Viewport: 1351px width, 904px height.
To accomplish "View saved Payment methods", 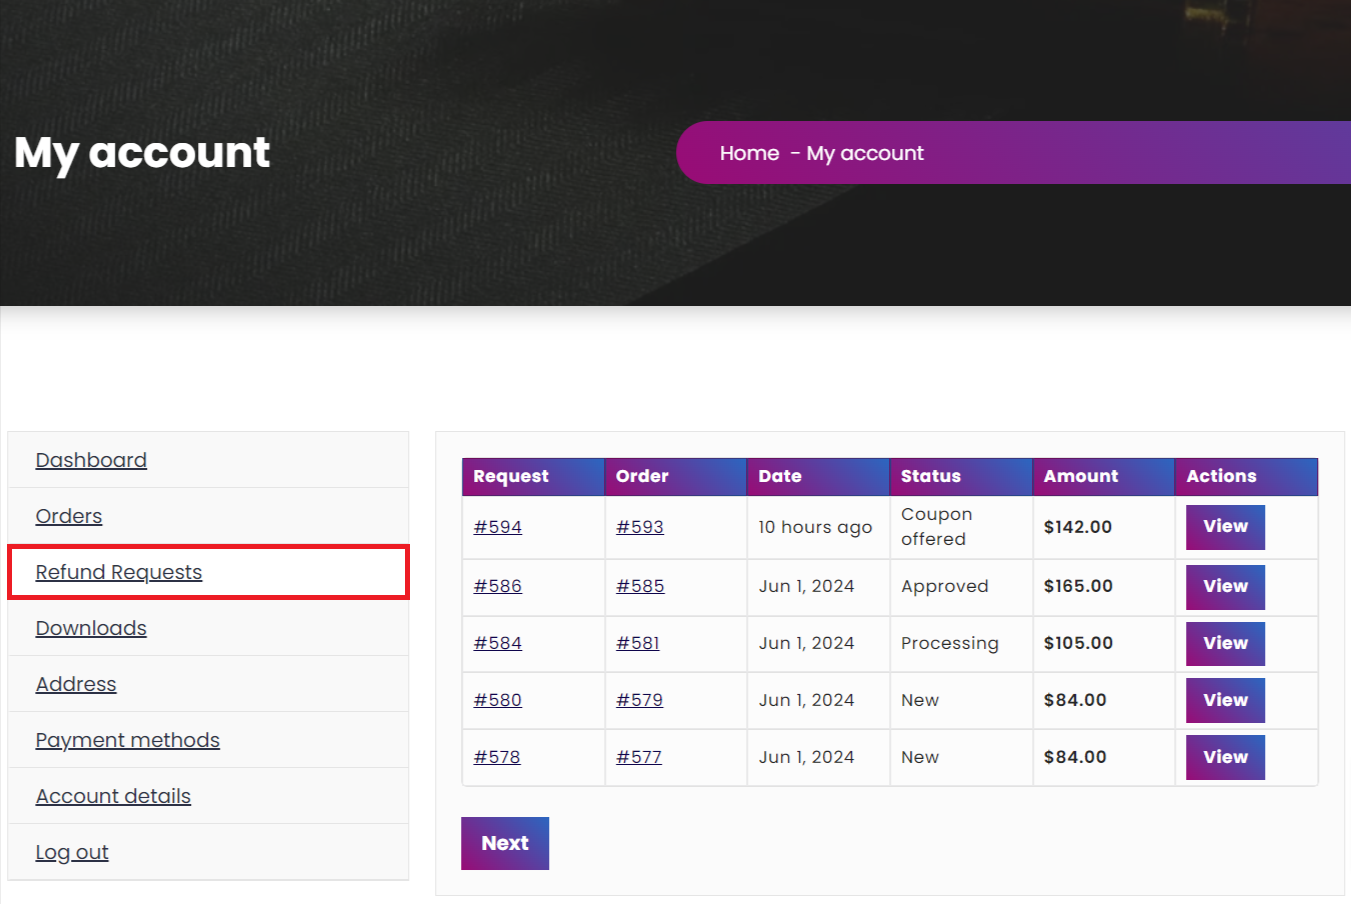I will [127, 740].
